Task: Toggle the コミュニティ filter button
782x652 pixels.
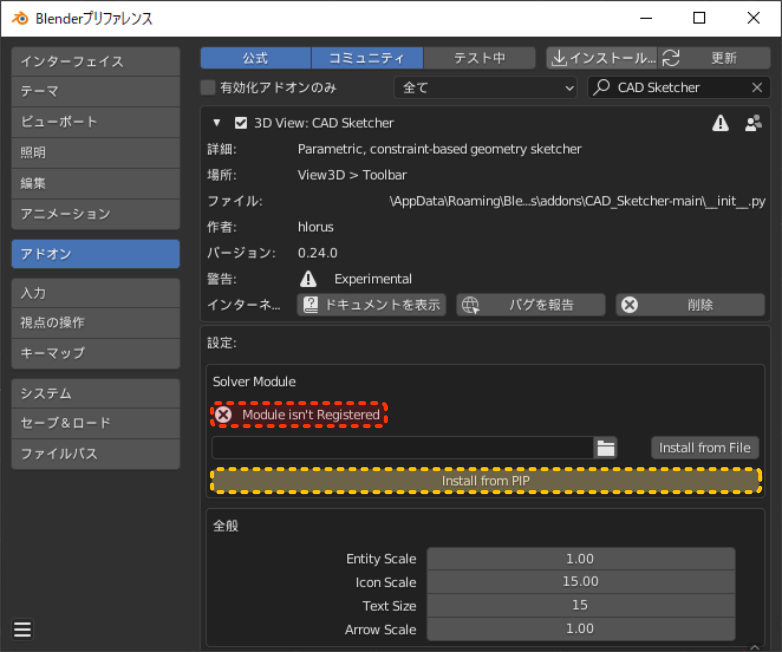Action: coord(367,58)
